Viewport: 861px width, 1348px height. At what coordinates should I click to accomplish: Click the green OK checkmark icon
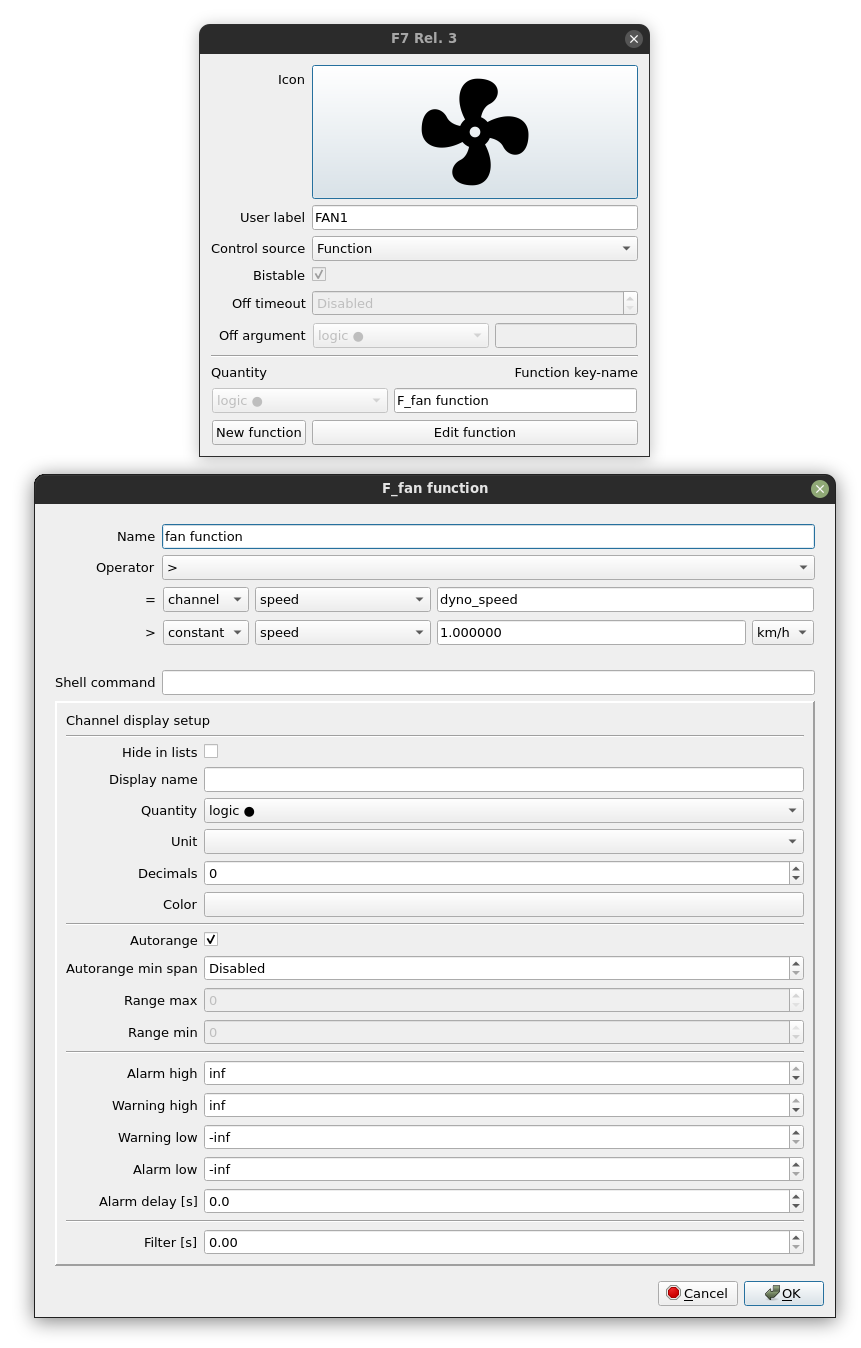tap(771, 1293)
